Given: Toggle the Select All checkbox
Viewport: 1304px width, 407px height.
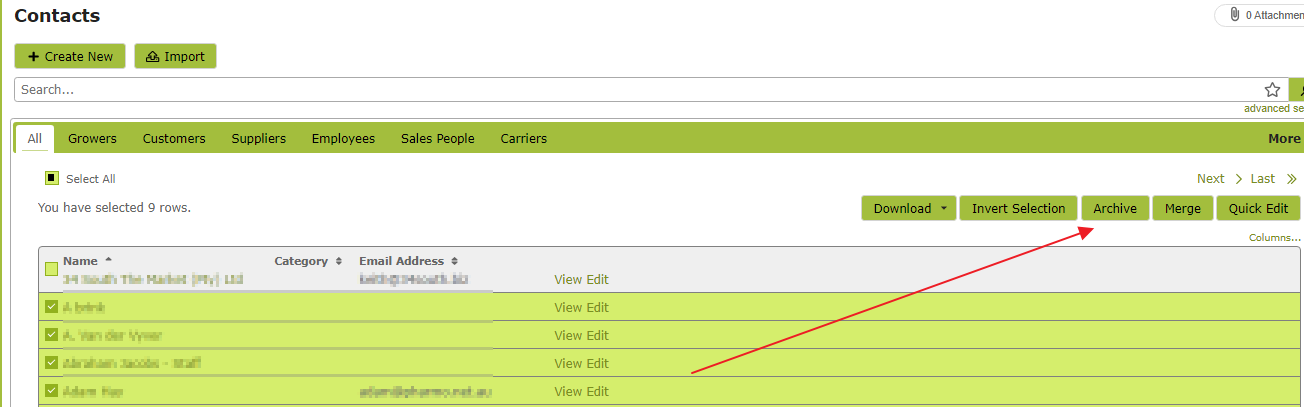Looking at the screenshot, I should point(52,178).
